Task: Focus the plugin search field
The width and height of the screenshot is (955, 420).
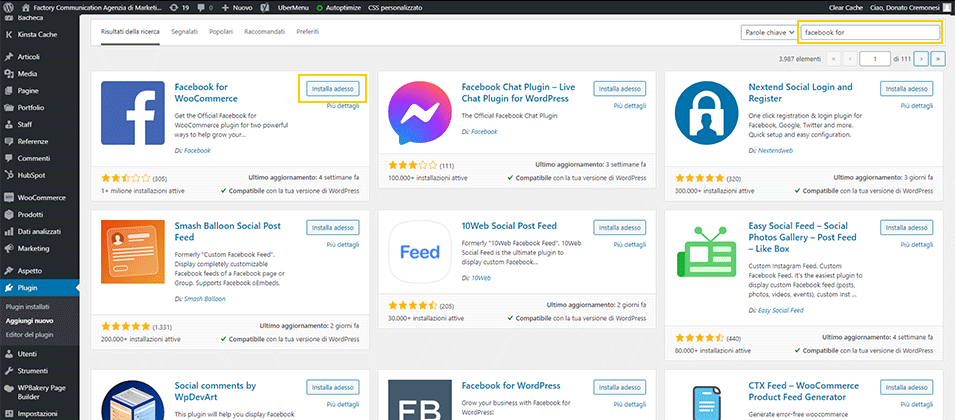Action: pos(871,32)
